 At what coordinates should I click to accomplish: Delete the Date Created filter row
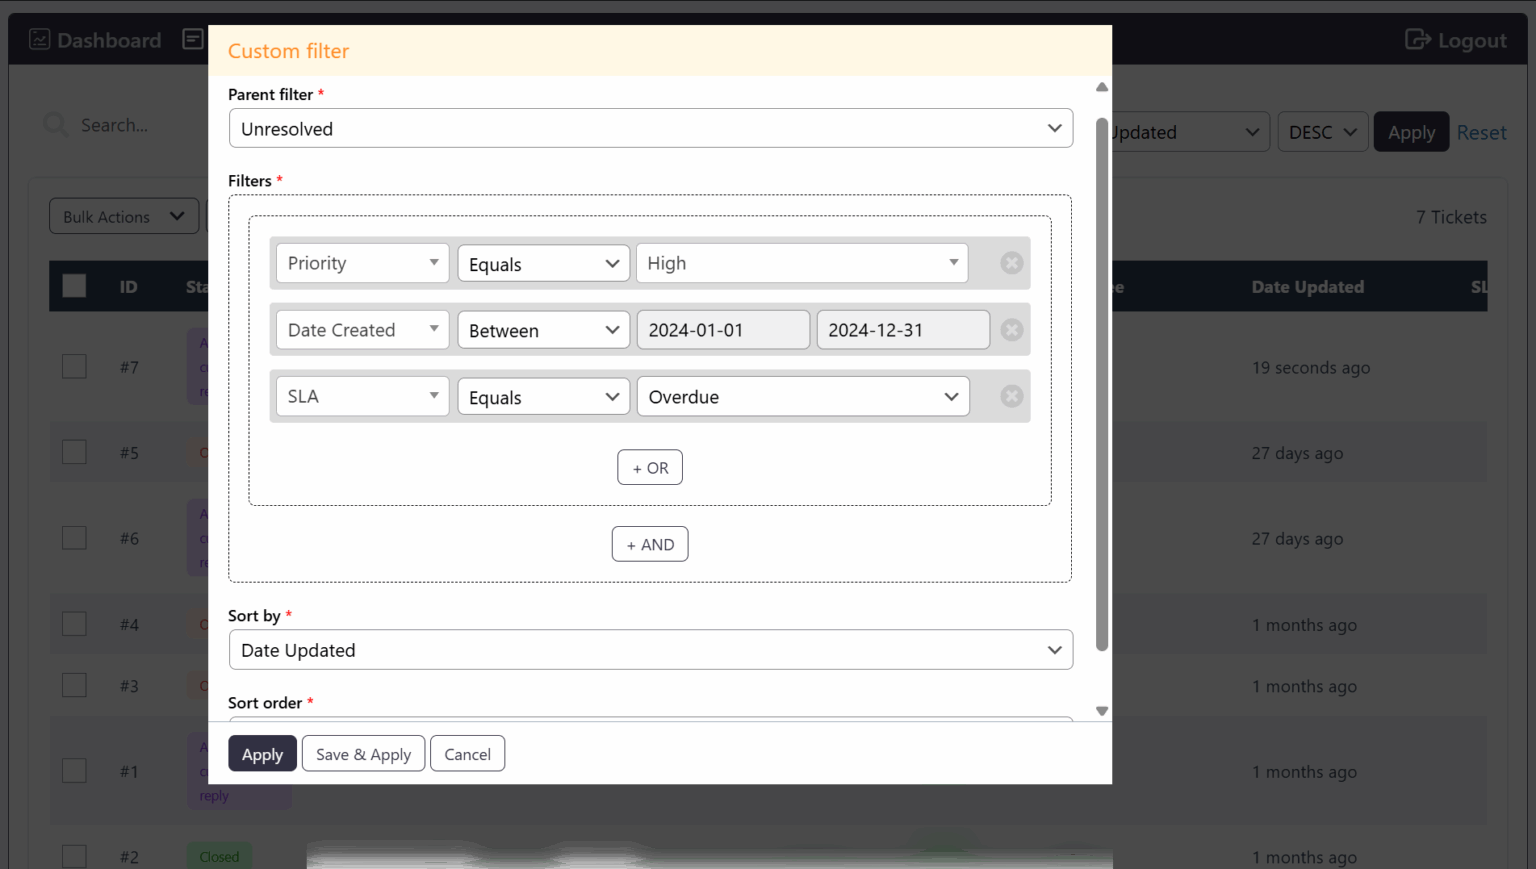tap(1011, 330)
